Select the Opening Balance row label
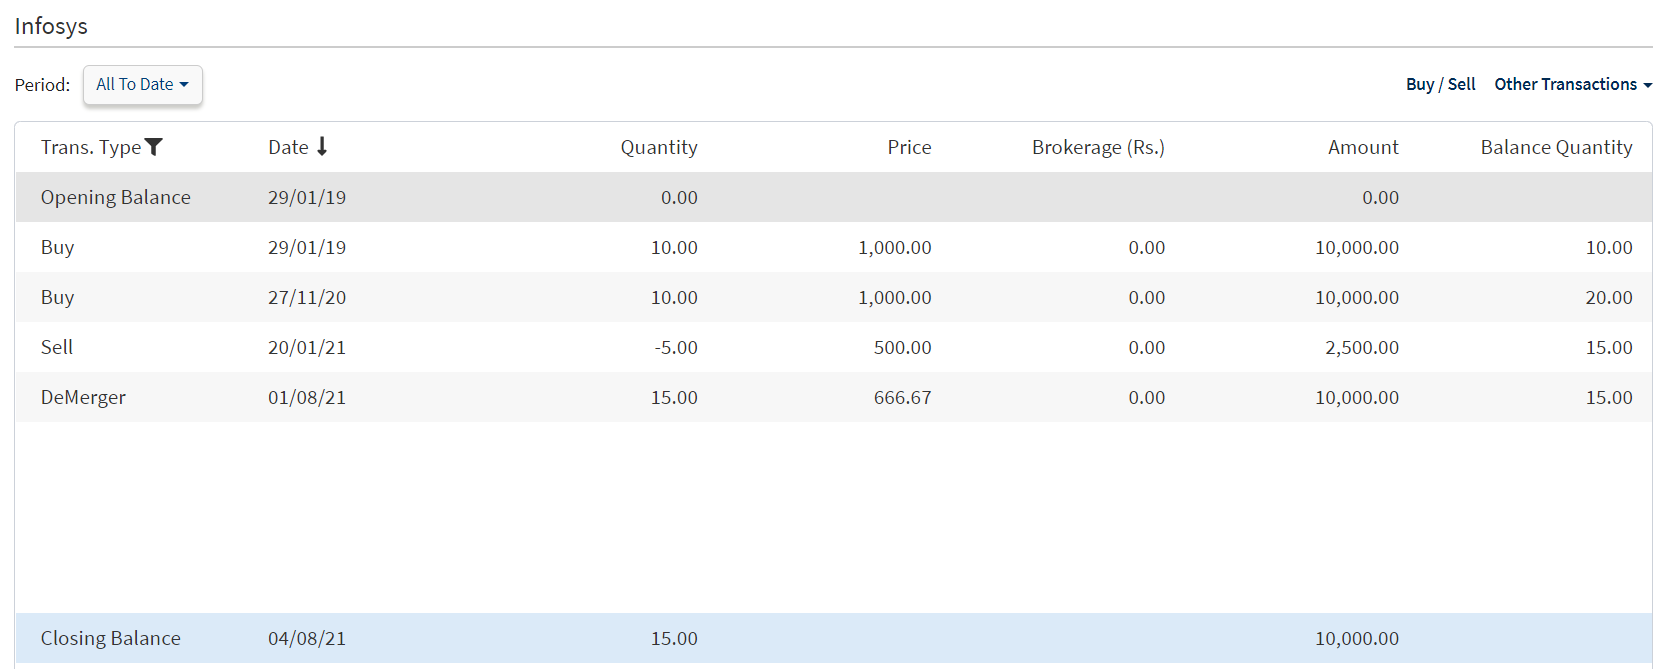Screen dimensions: 1672x669 (x=116, y=197)
